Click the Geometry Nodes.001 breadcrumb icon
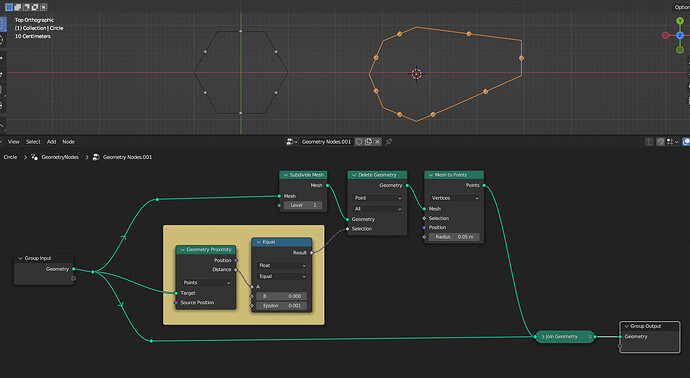This screenshot has width=690, height=378. [x=95, y=157]
